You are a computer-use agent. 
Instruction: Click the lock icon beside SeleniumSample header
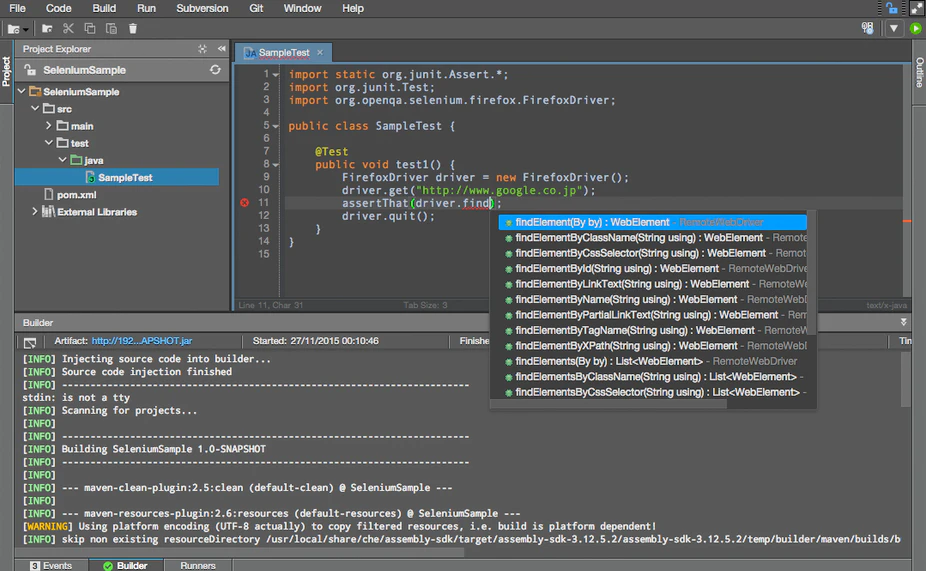click(30, 70)
